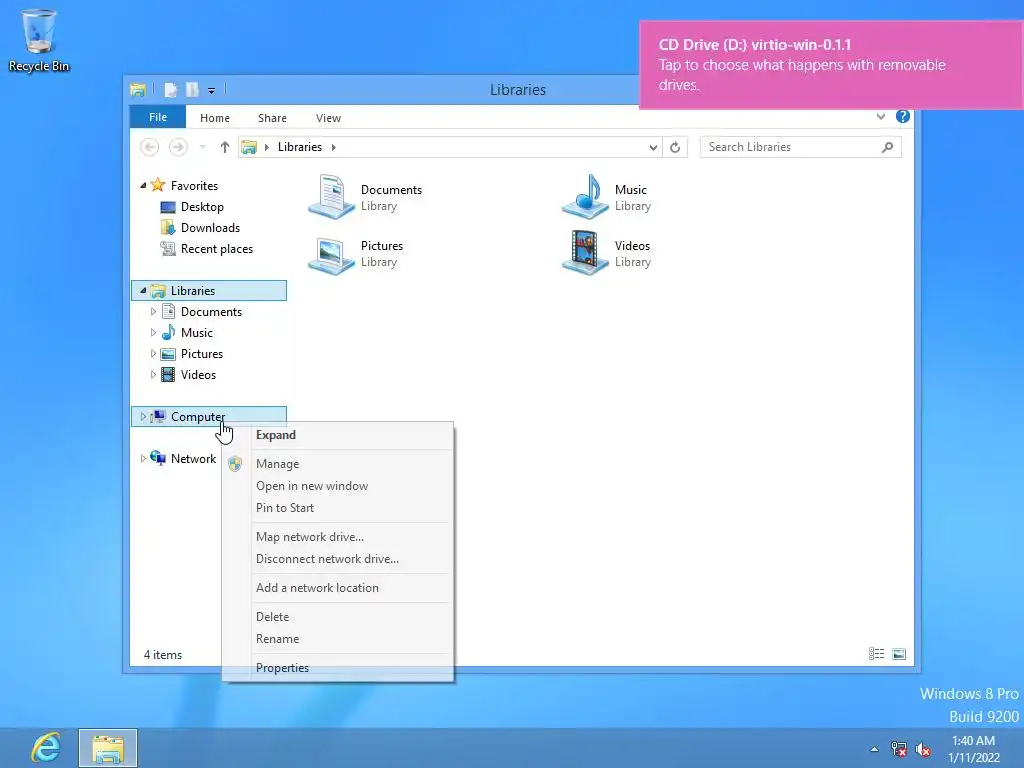The width and height of the screenshot is (1024, 768).
Task: Open Properties from the context menu
Action: [338, 667]
